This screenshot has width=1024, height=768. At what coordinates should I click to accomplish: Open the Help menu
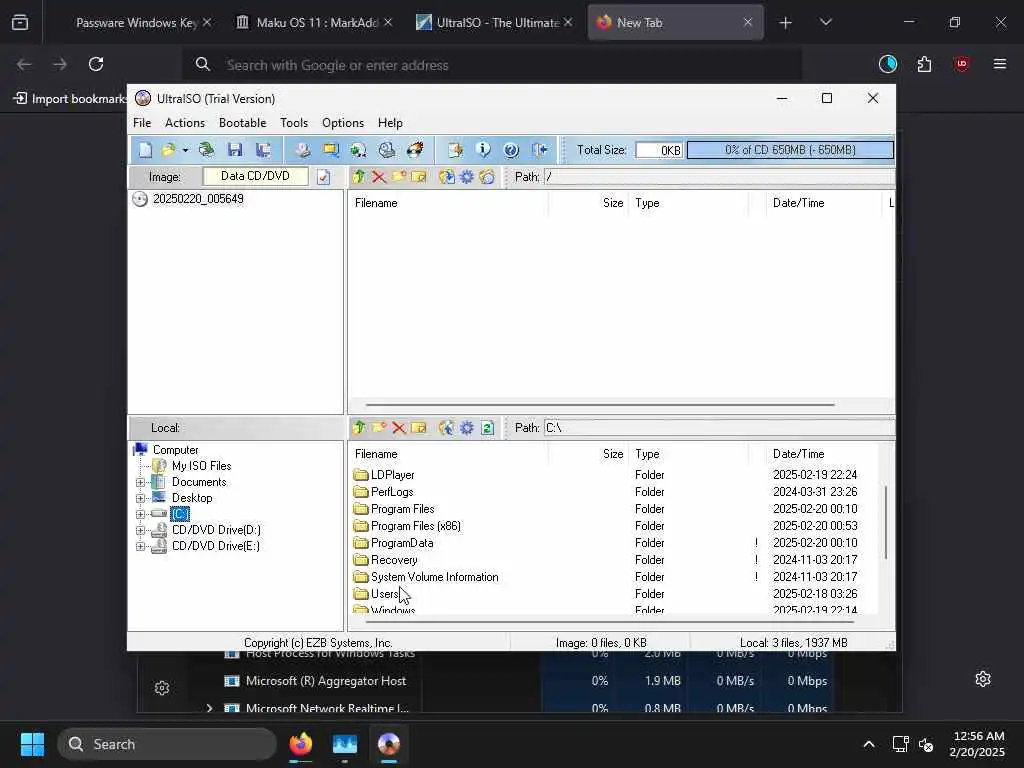(x=390, y=123)
